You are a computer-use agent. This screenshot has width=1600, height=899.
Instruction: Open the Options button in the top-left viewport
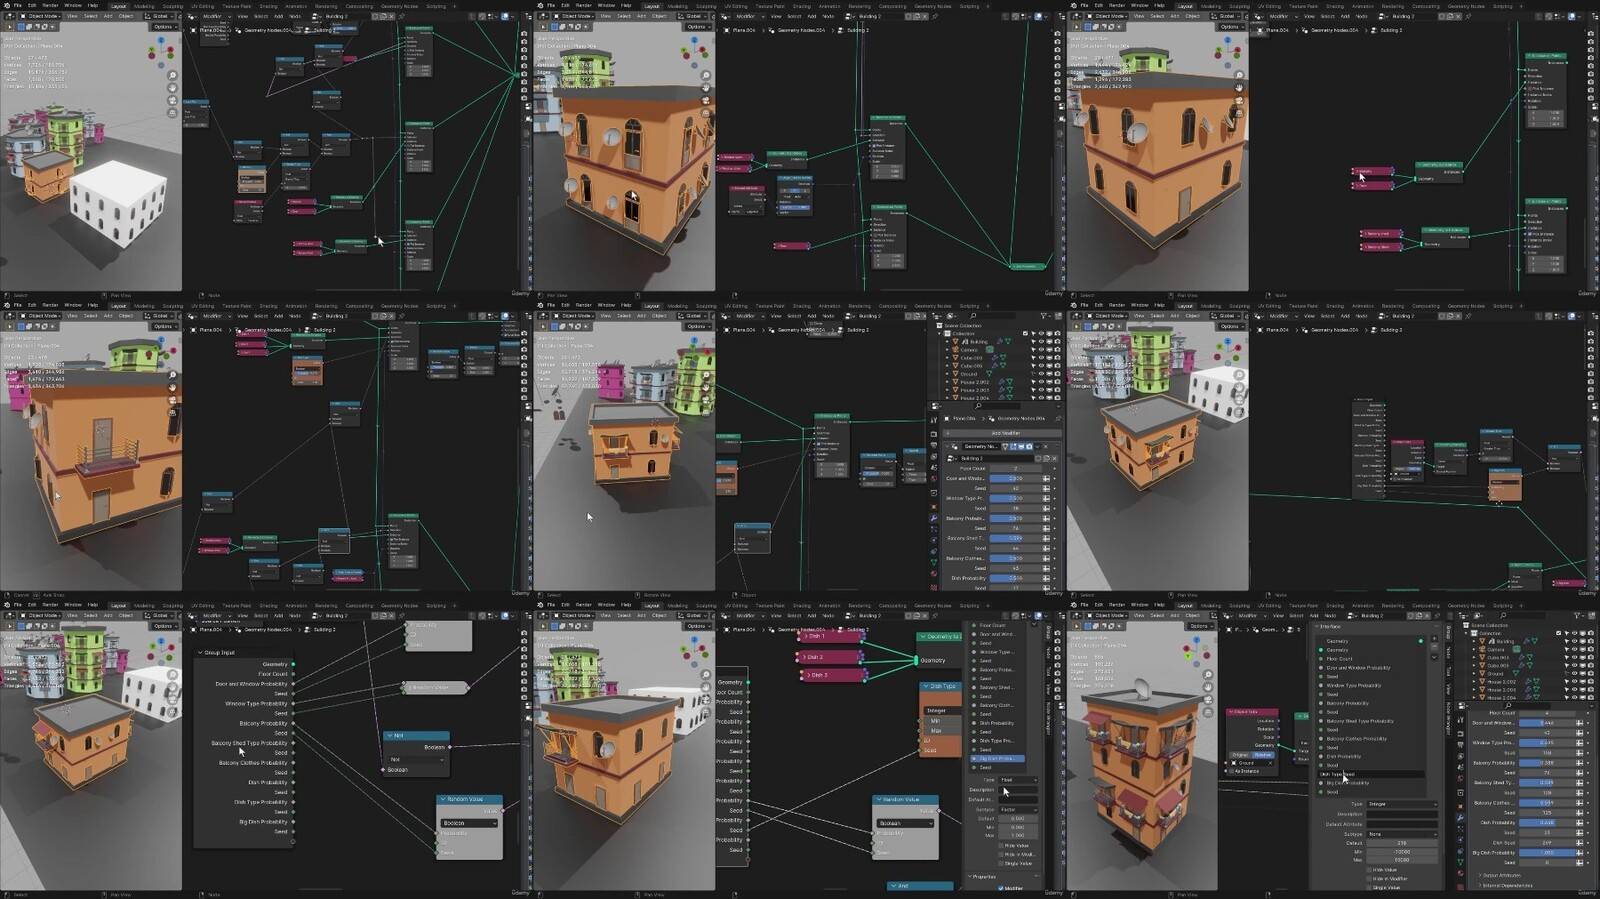click(x=163, y=27)
